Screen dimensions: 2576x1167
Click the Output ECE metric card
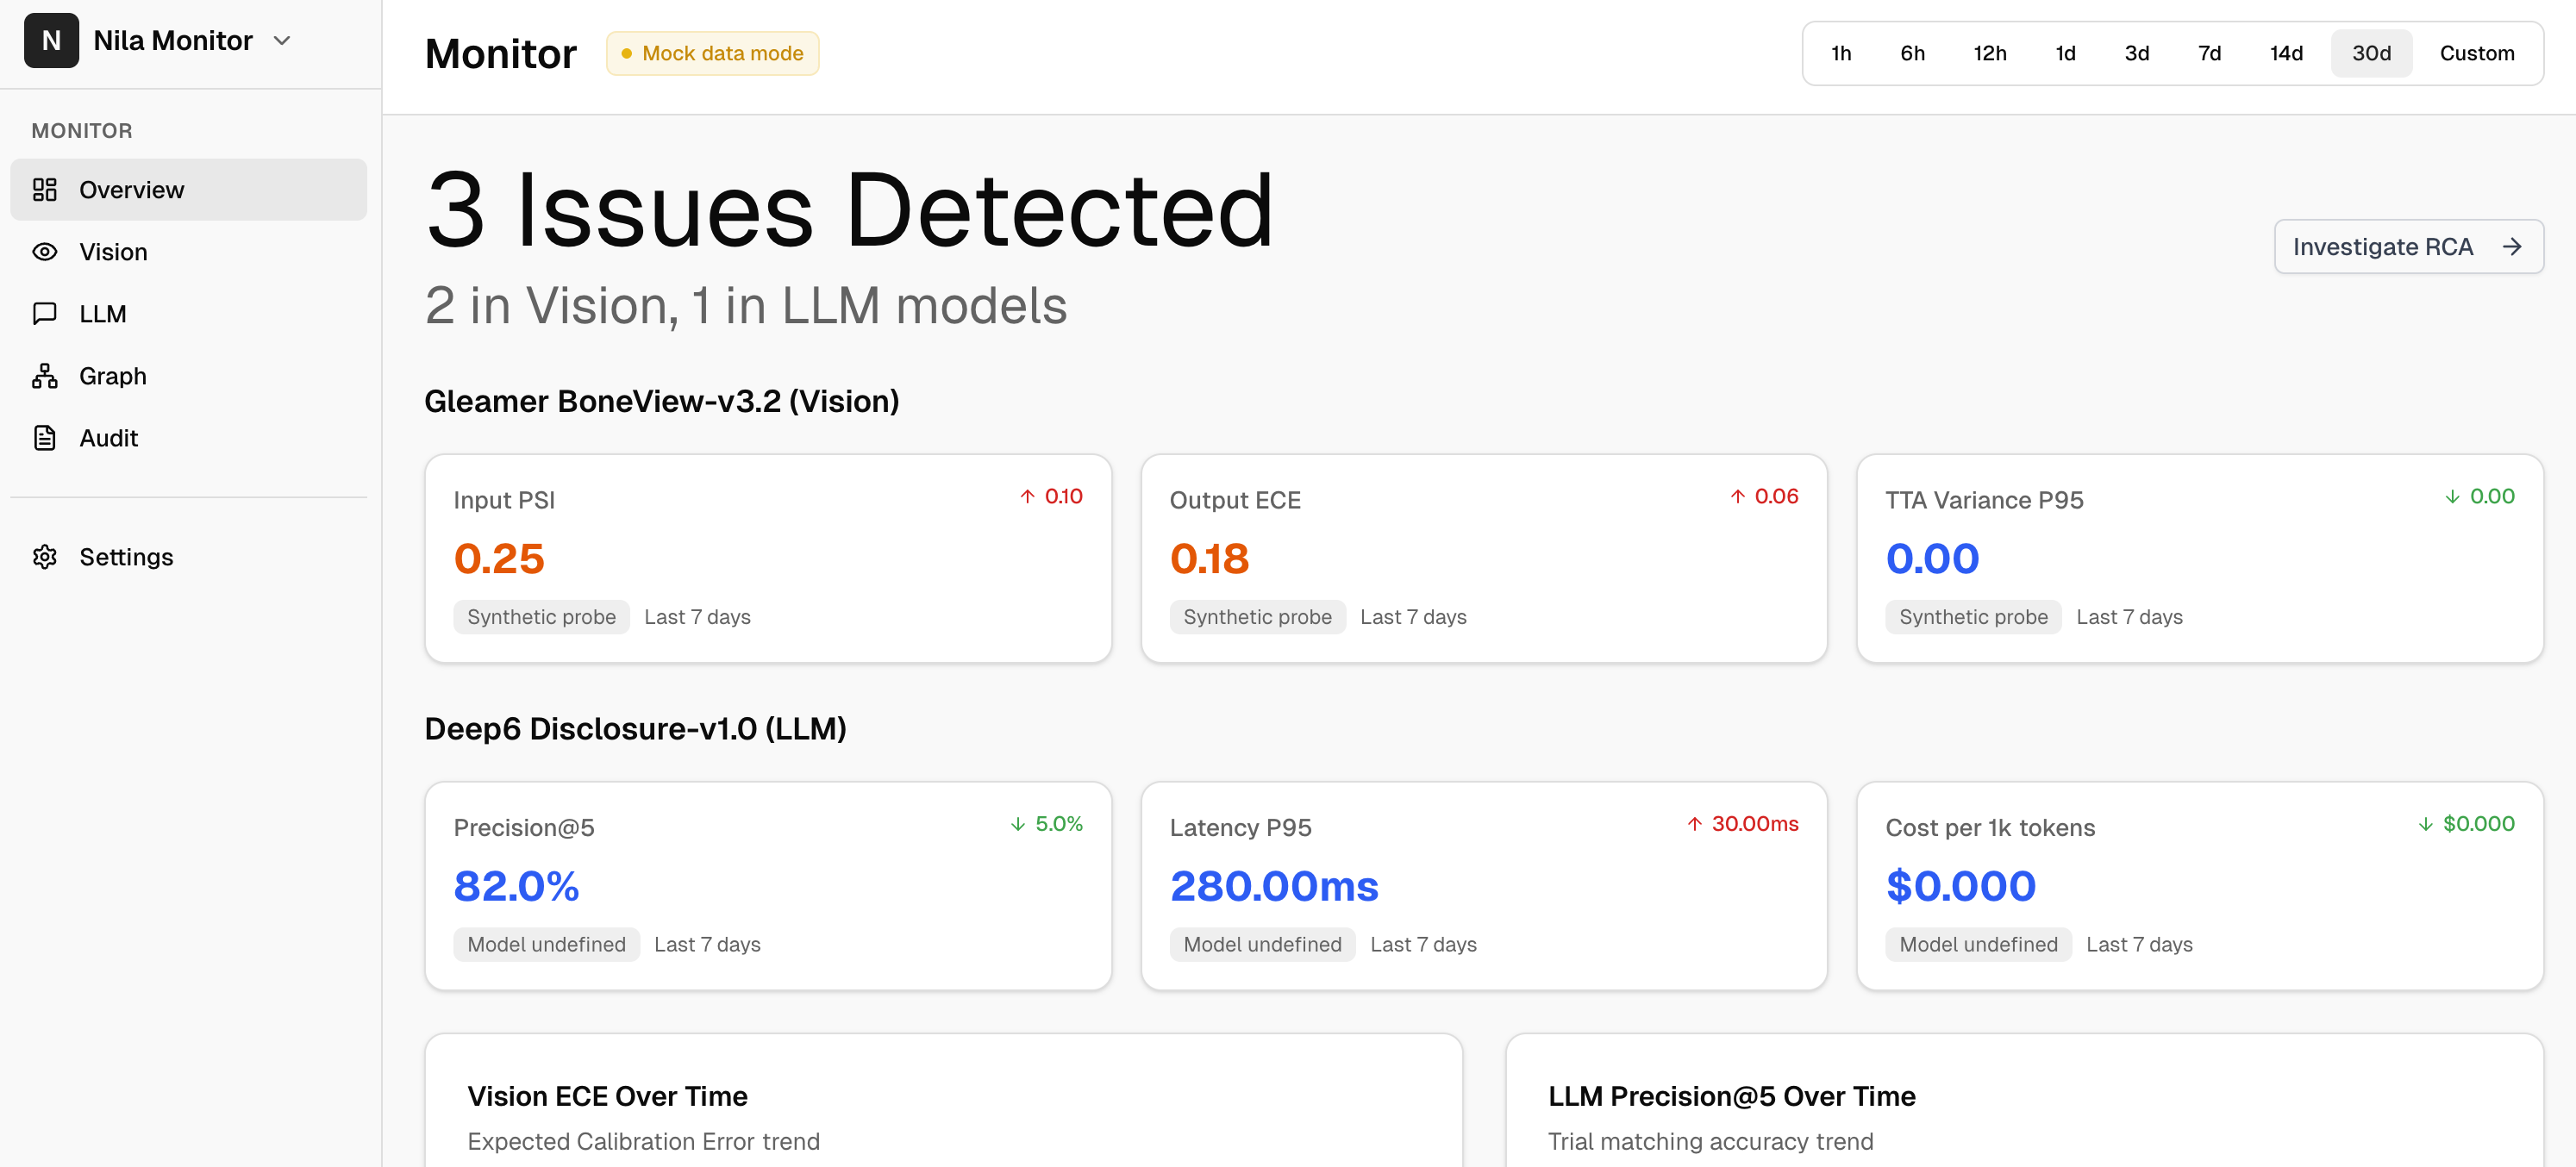click(x=1484, y=558)
